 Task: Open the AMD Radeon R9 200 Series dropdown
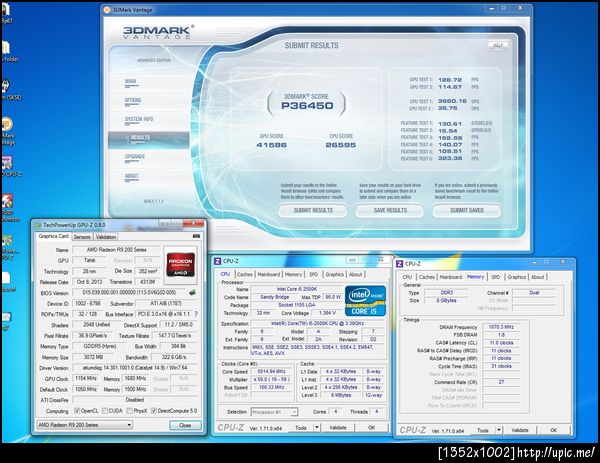click(85, 425)
